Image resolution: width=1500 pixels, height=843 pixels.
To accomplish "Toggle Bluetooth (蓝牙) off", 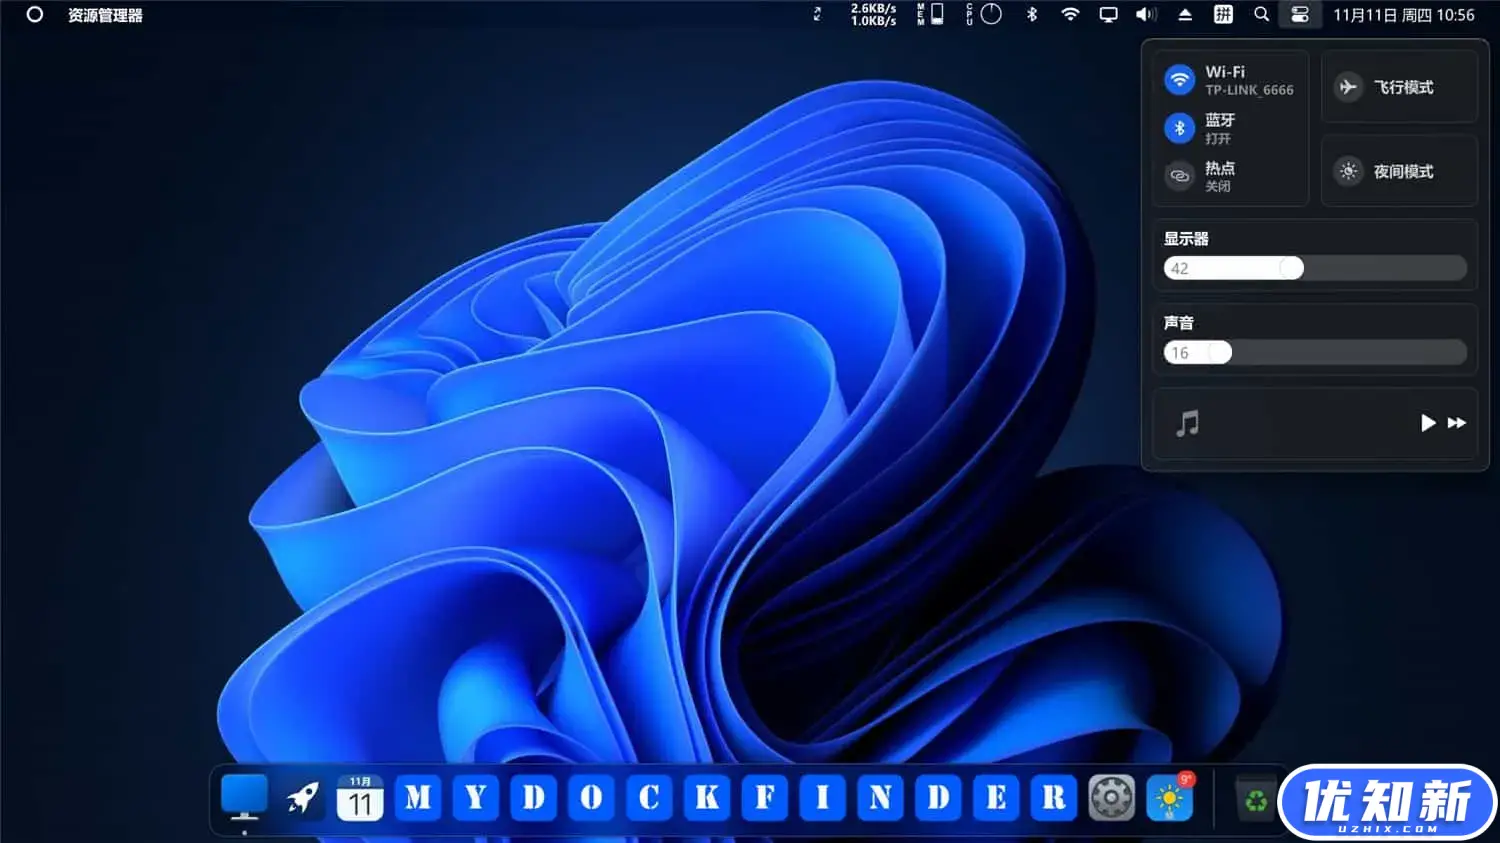I will 1180,128.
